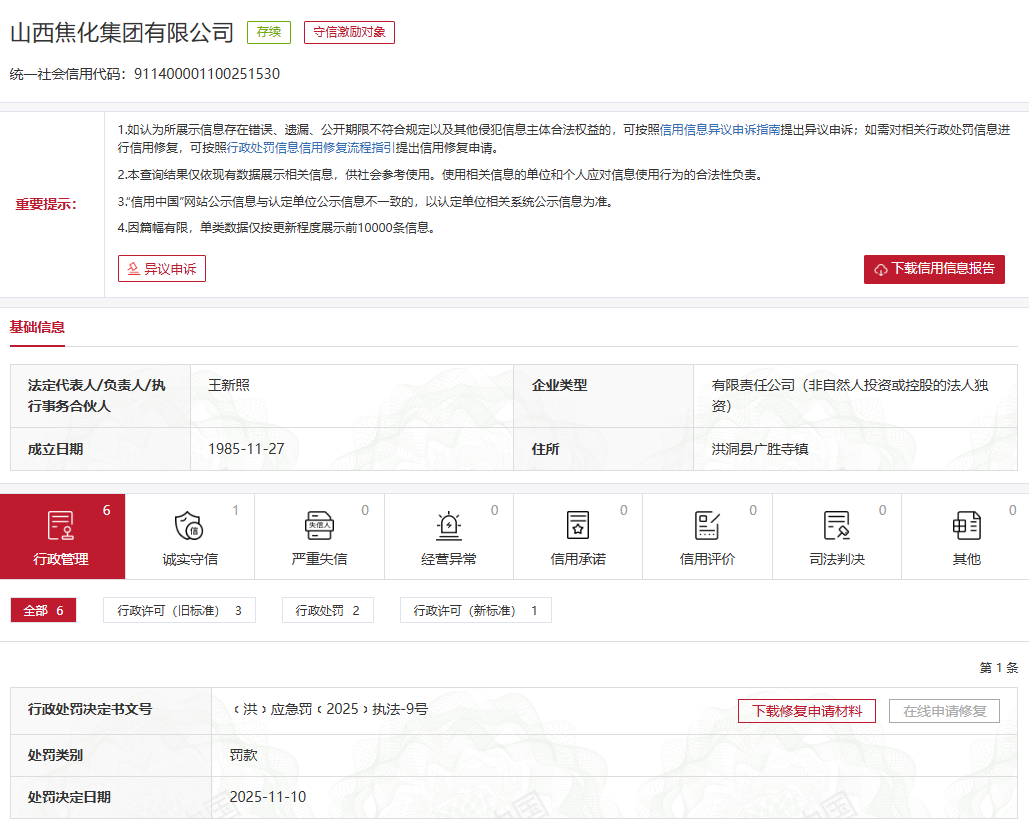1029x819 pixels.
Task: Filter by 全部 6 records
Action: (43, 610)
